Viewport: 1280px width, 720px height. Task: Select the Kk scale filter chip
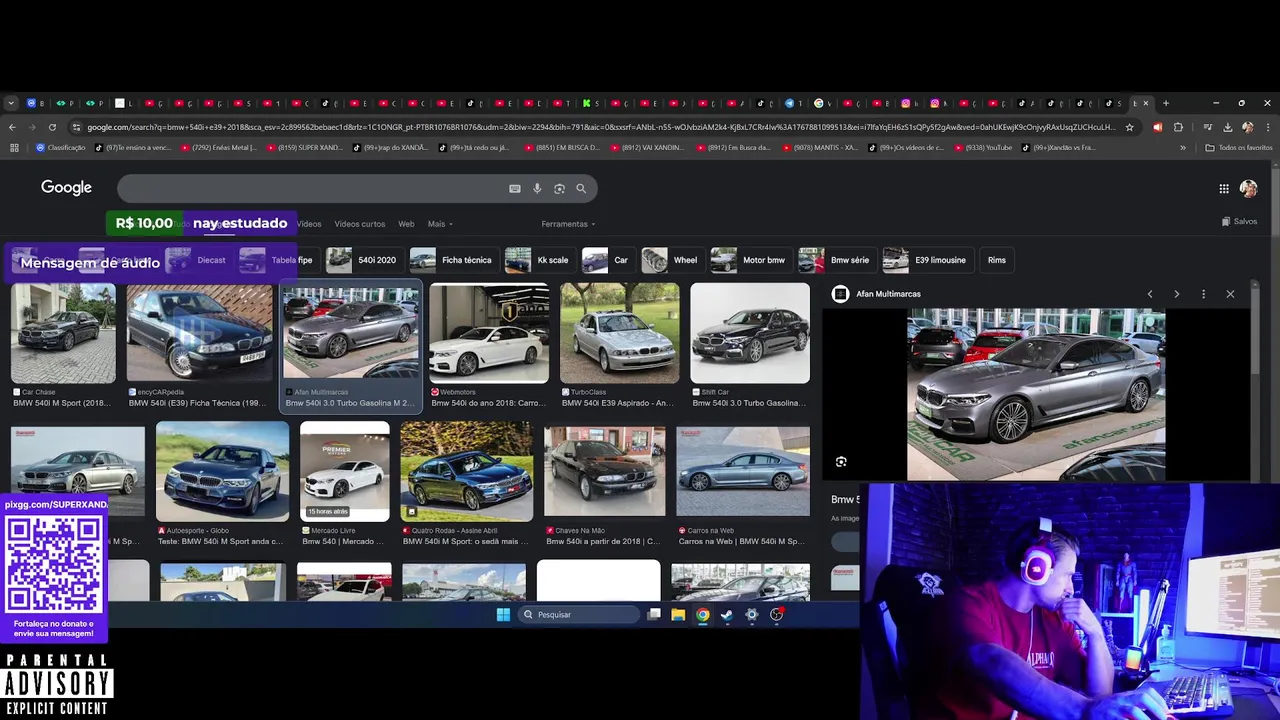pos(539,260)
